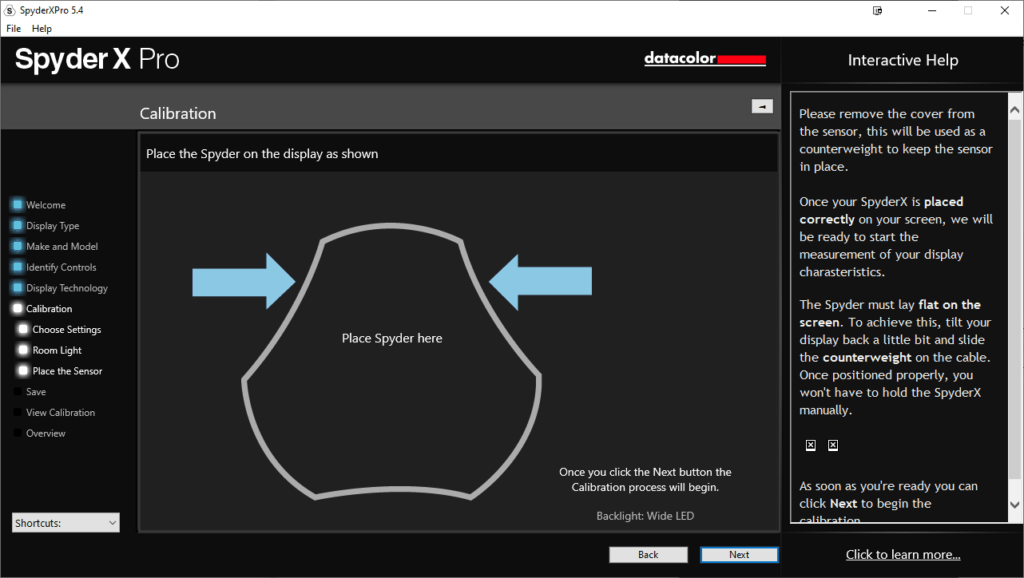The width and height of the screenshot is (1024, 578).
Task: Select the Place the Sensor sub-step
Action: [67, 371]
